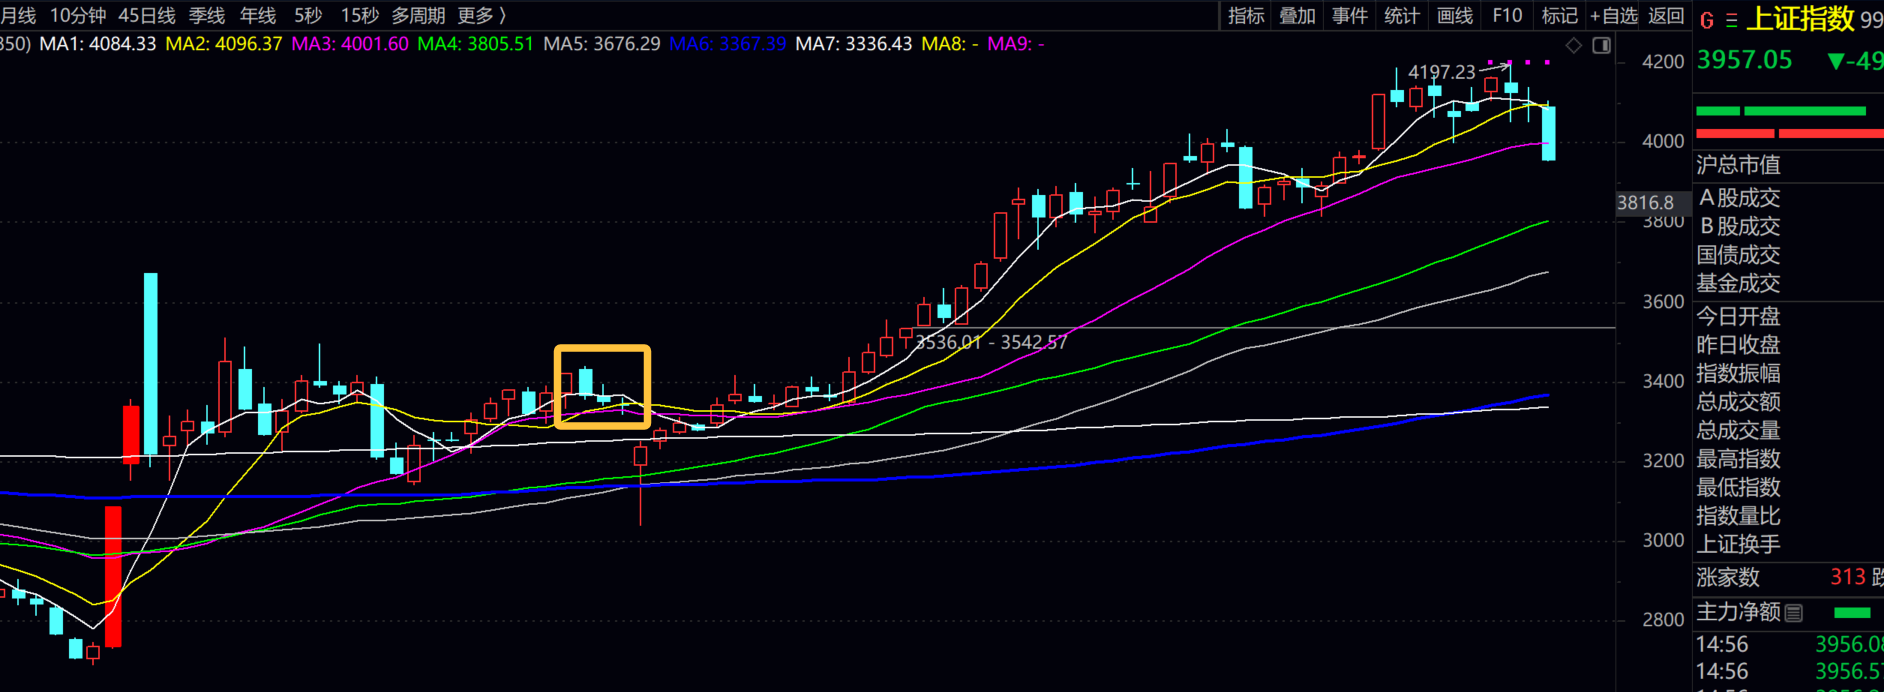Click the red G icon beside 上证指数
Image resolution: width=1884 pixels, height=692 pixels.
1706,20
